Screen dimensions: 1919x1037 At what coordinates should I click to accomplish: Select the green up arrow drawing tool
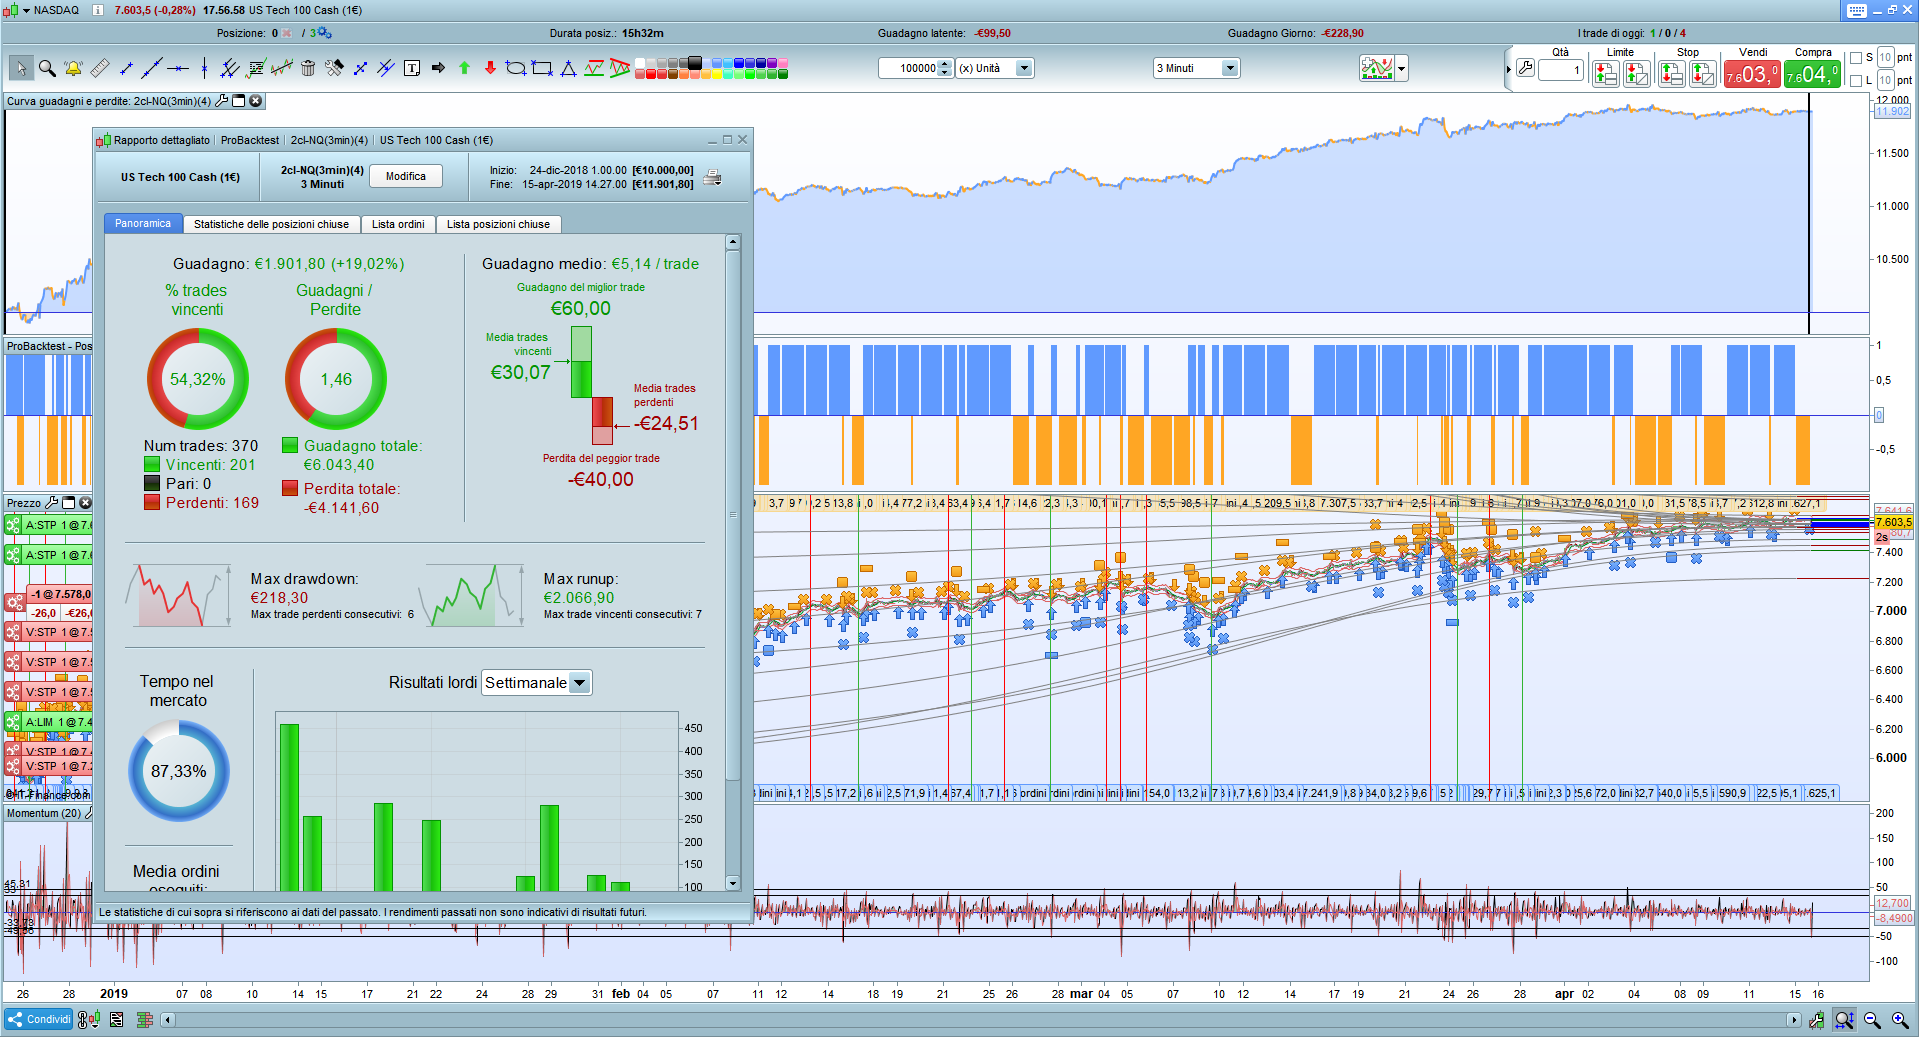click(464, 68)
